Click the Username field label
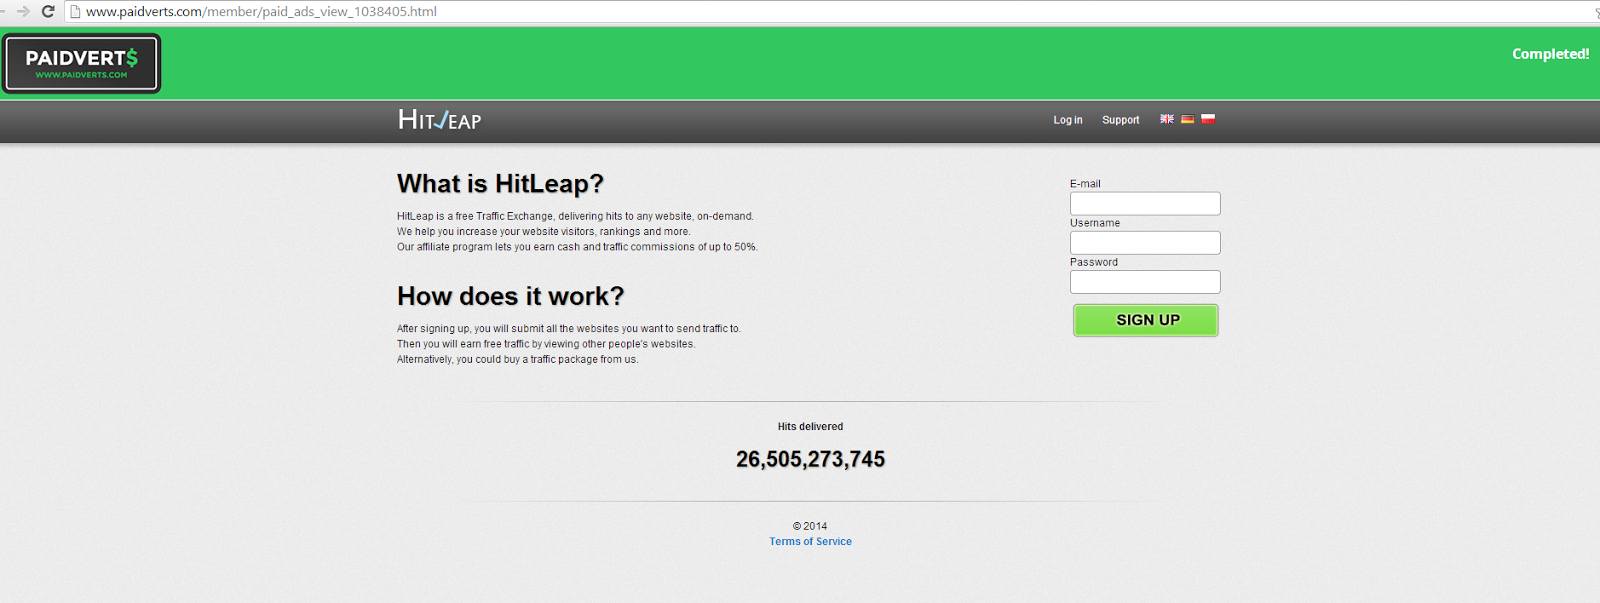The width and height of the screenshot is (1600, 603). tap(1095, 223)
